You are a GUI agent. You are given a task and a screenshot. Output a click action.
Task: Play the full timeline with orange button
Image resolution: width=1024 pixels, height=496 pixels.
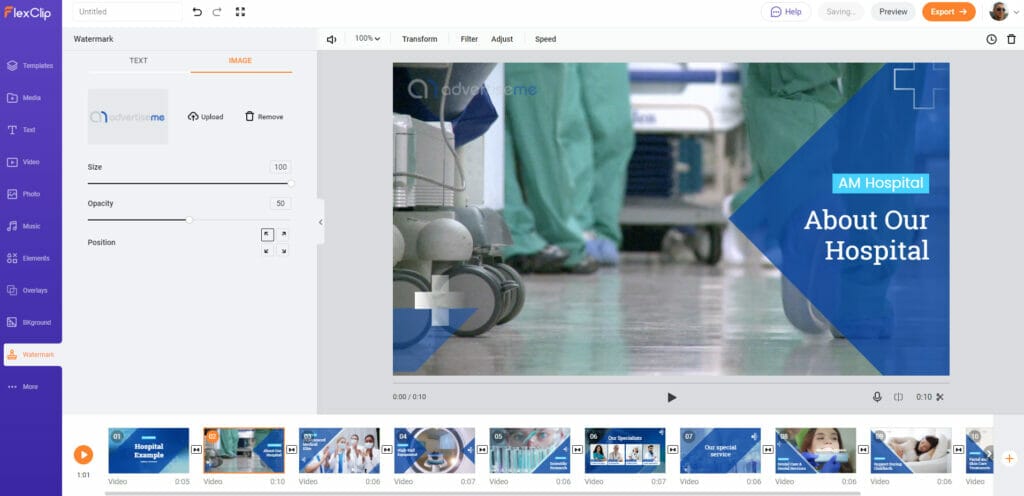point(83,455)
